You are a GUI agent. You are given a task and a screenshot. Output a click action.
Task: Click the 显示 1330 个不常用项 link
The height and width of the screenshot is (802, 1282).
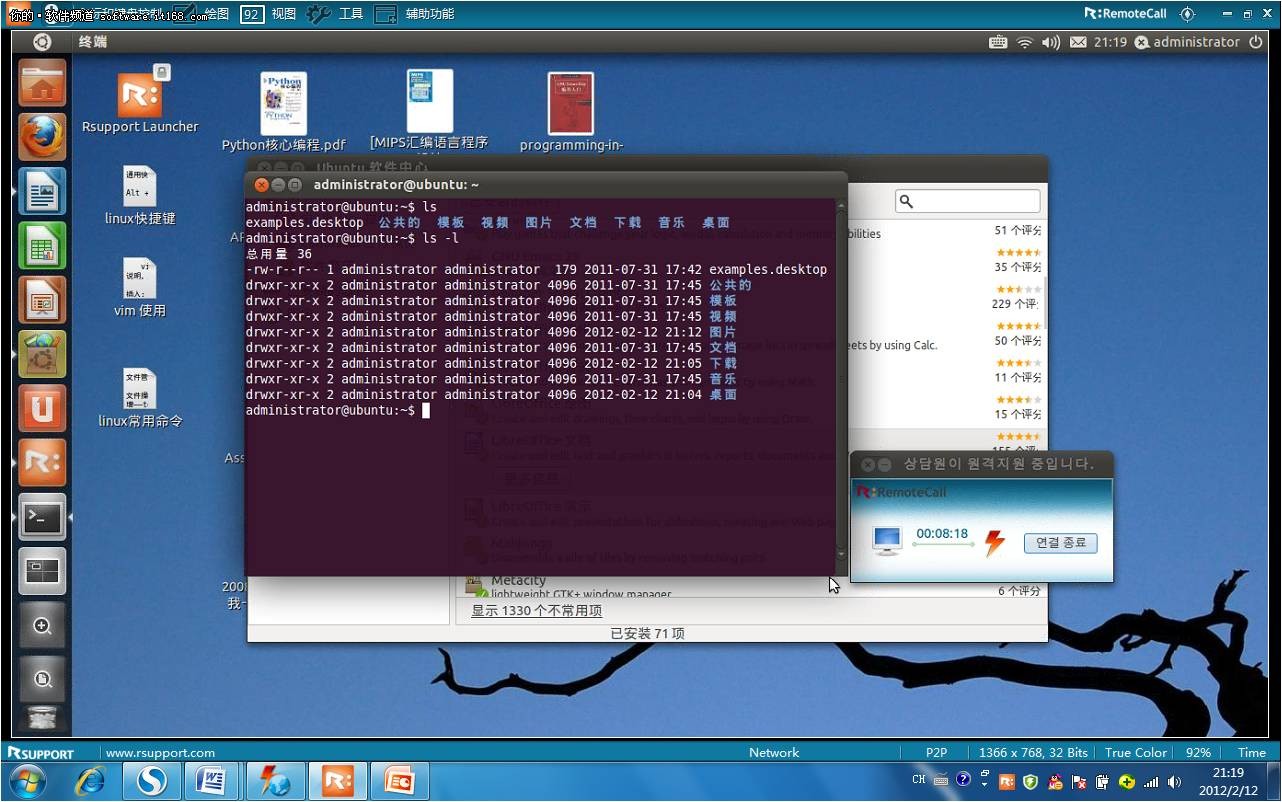click(x=537, y=610)
